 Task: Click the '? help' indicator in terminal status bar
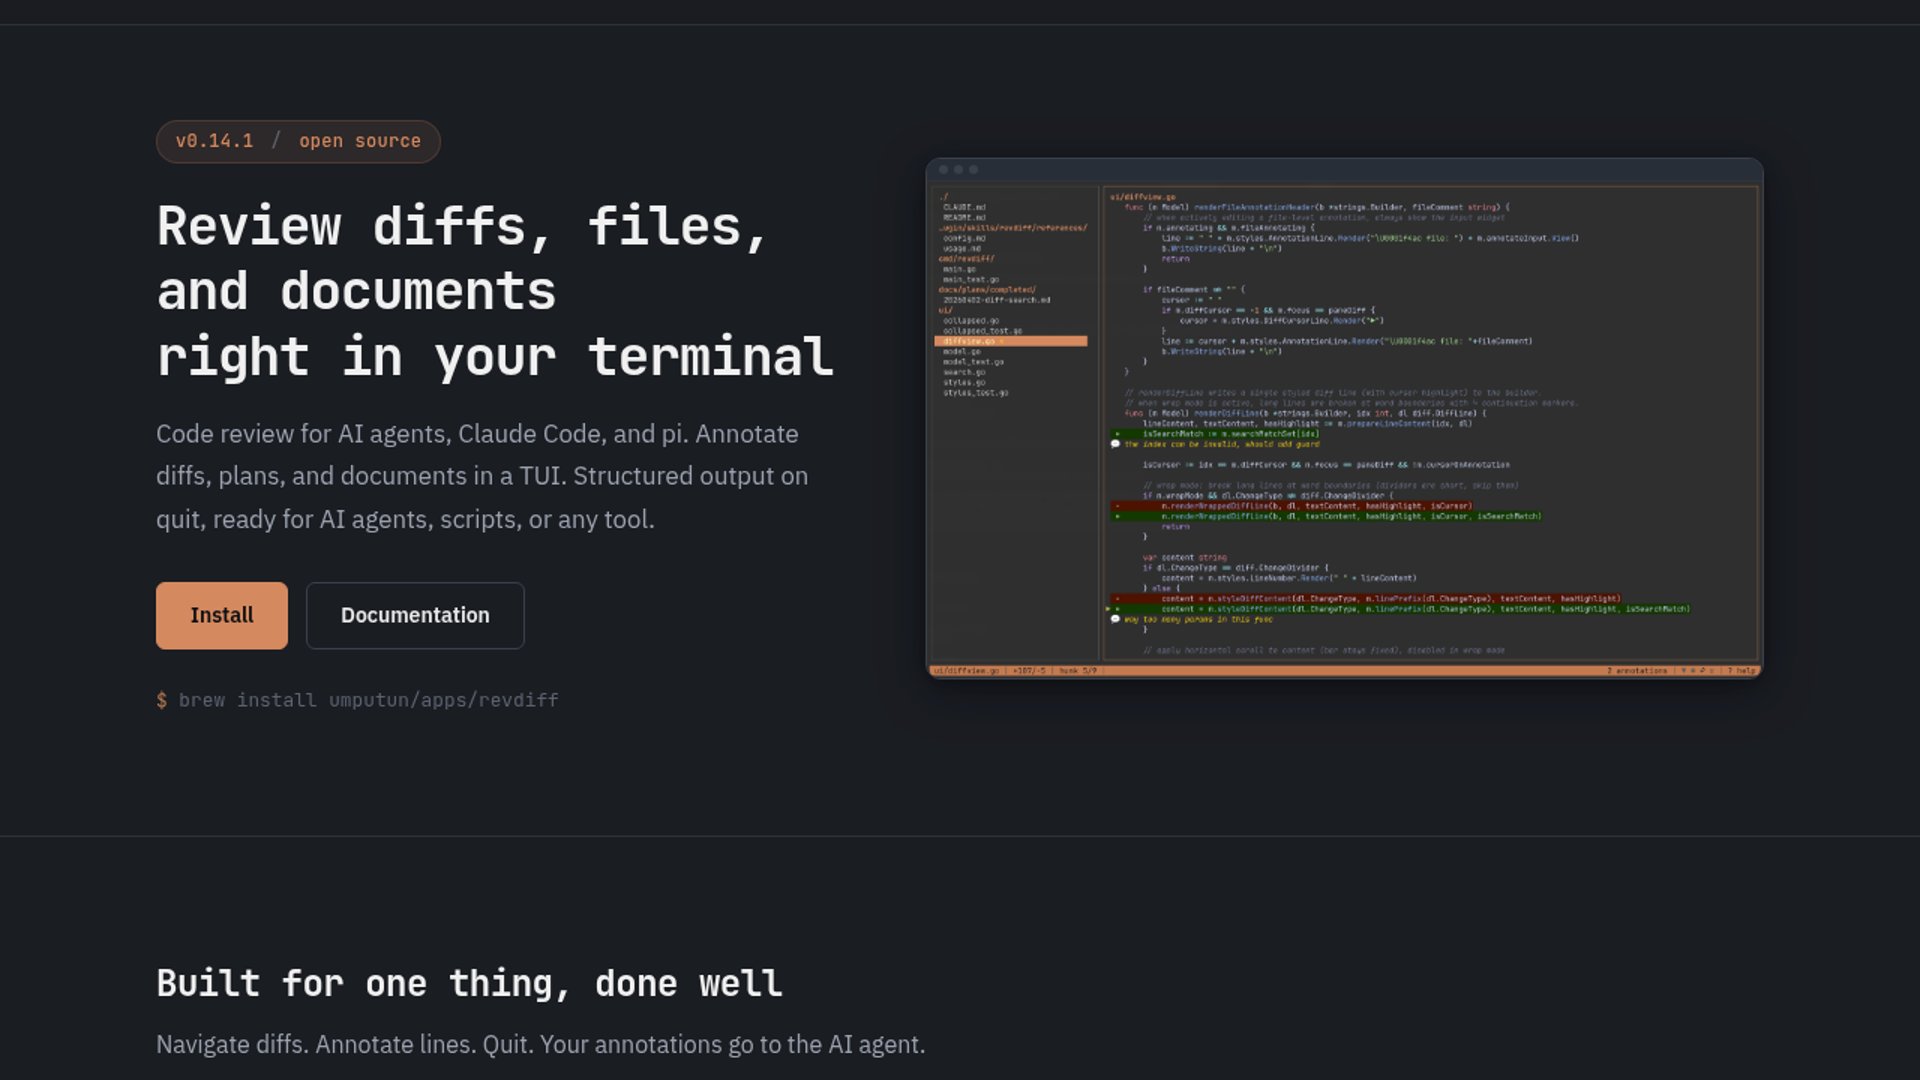coord(1741,671)
